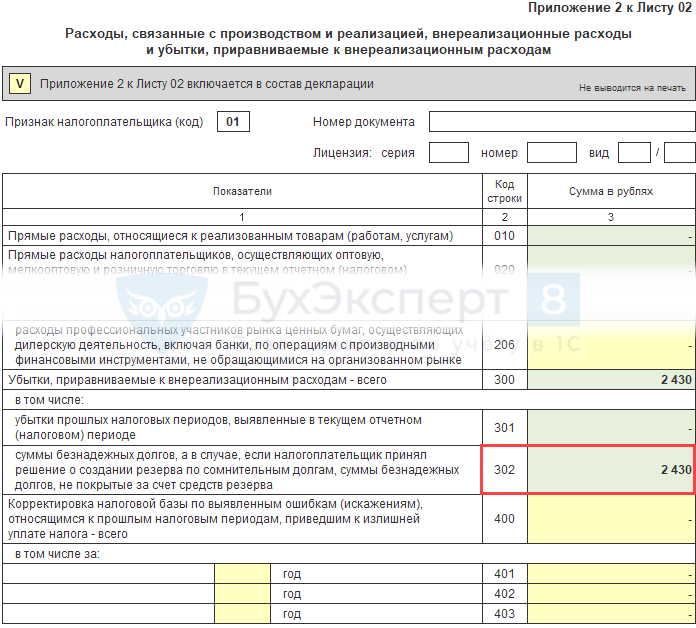Select the 2 430 sum for line 302
The image size is (696, 628).
pyautogui.click(x=611, y=470)
